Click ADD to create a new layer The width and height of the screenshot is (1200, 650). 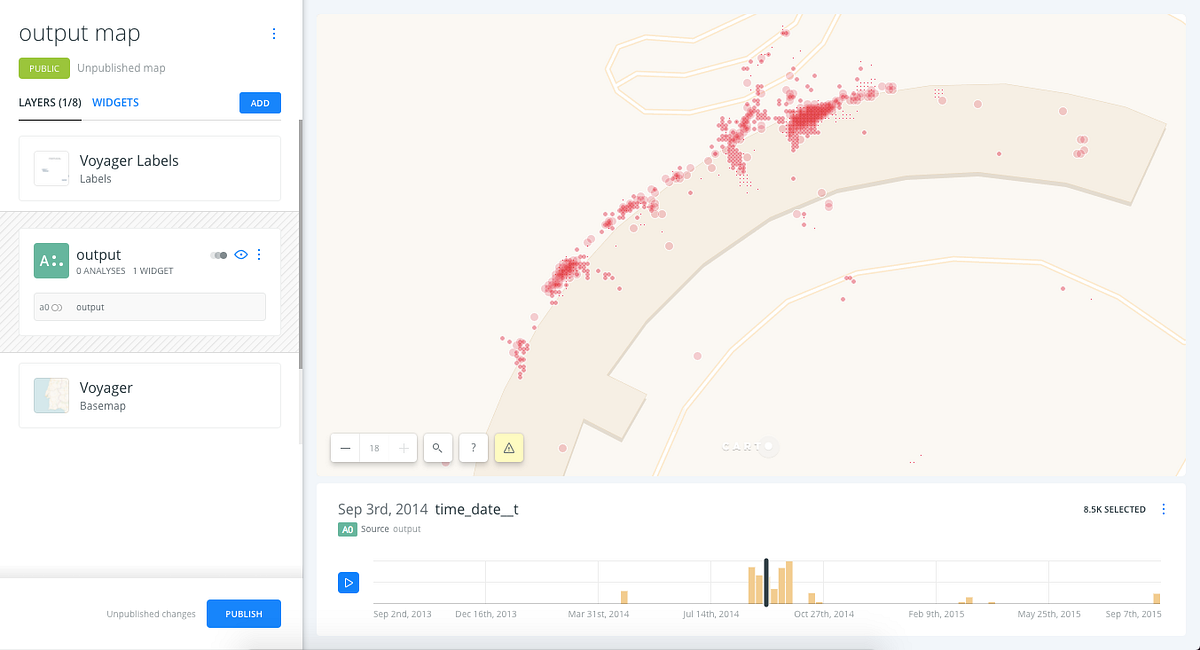click(259, 102)
